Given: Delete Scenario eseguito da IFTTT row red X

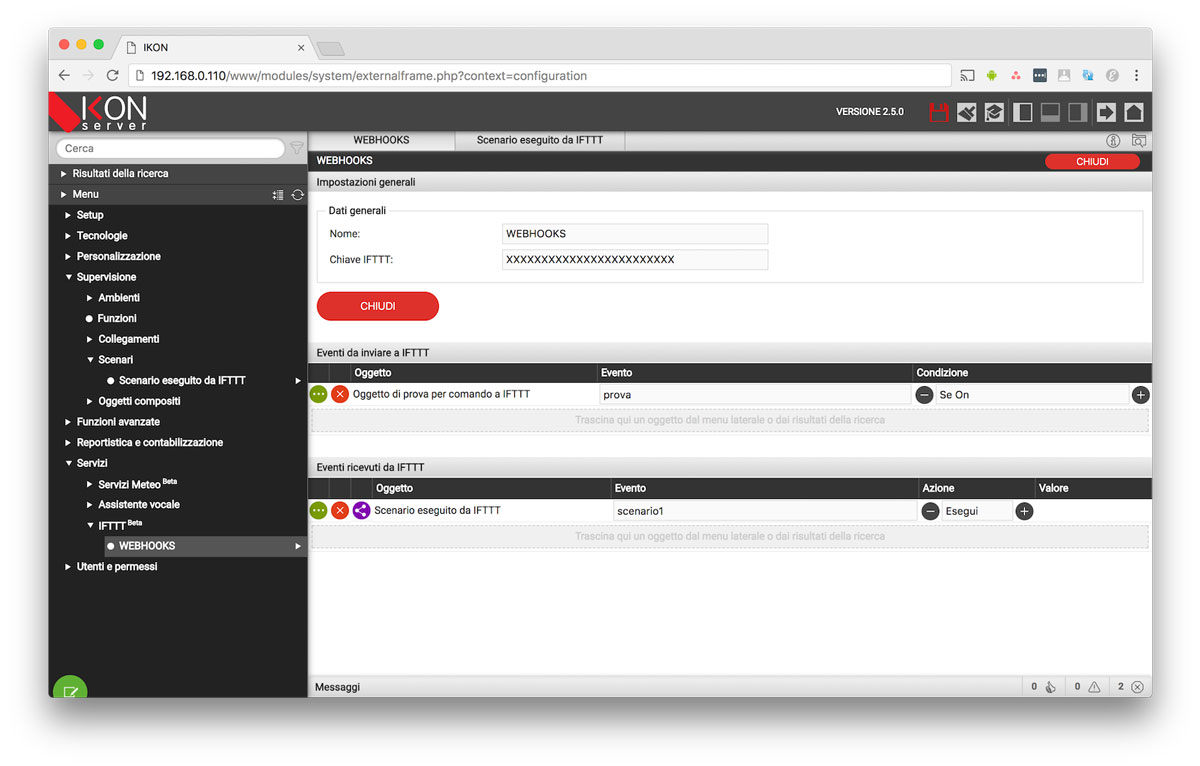Looking at the screenshot, I should tap(340, 511).
